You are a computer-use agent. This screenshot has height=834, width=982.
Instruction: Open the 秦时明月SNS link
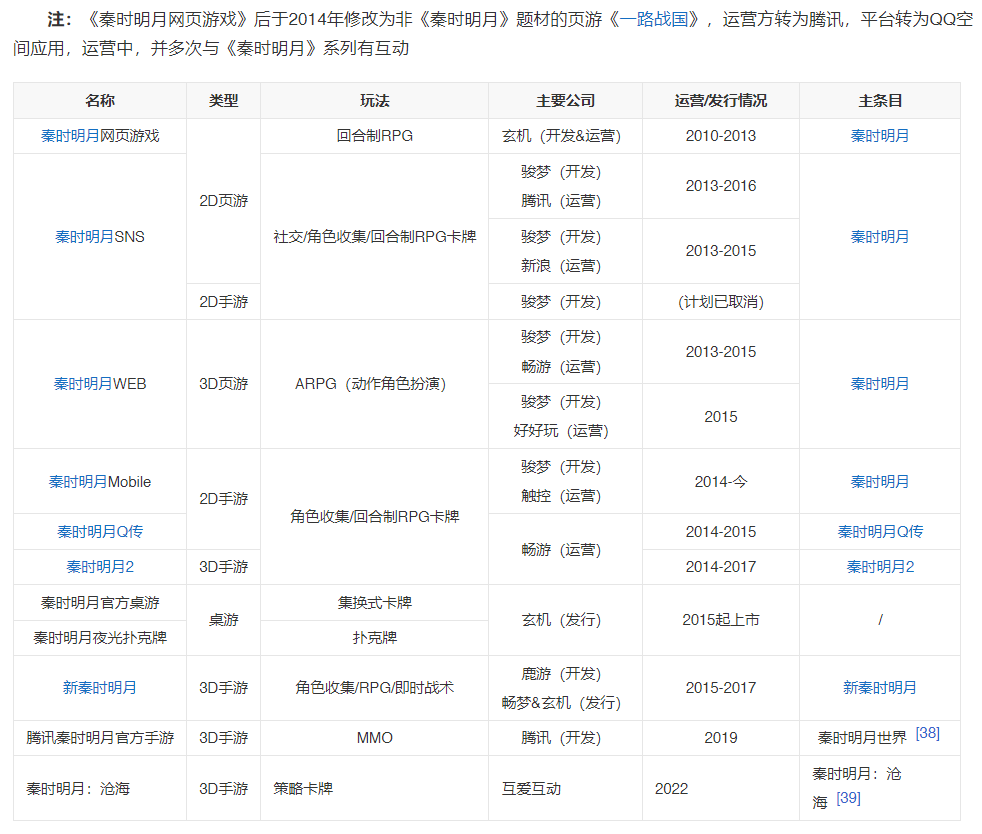85,237
